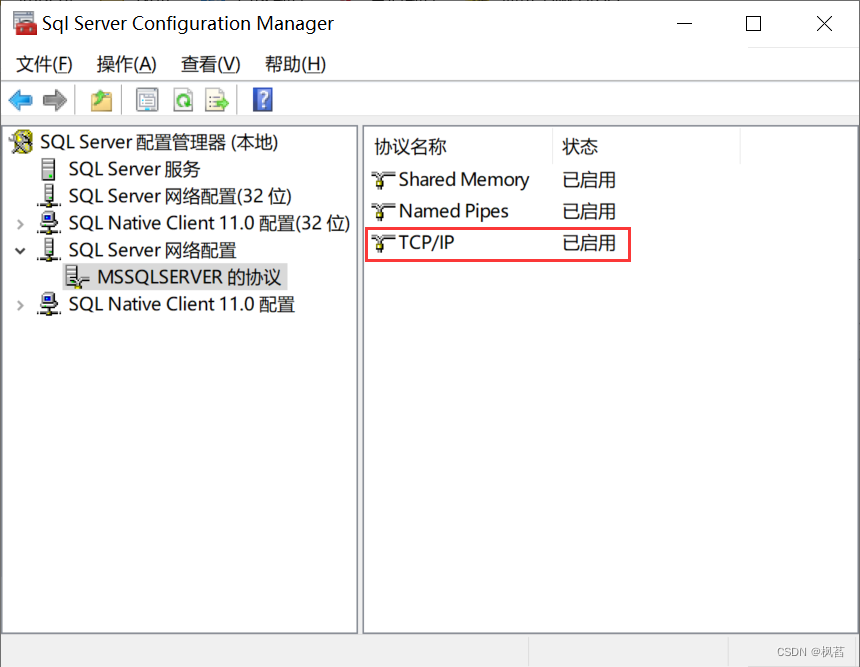
Task: Click the root SQL Server 配置管理器 icon
Action: (x=22, y=142)
